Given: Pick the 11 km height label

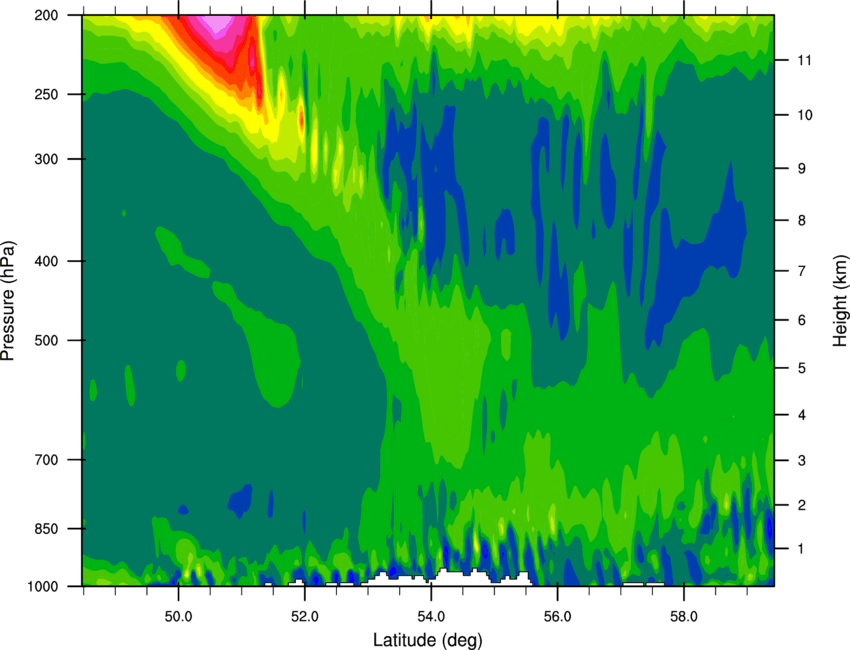Looking at the screenshot, I should pyautogui.click(x=805, y=60).
